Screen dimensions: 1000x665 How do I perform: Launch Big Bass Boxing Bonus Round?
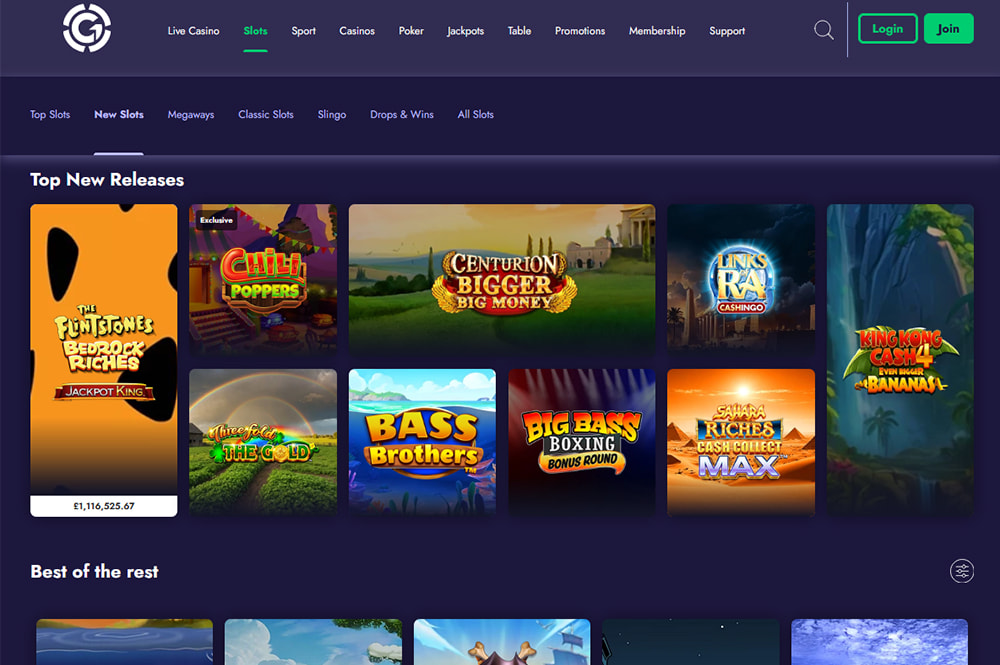582,442
